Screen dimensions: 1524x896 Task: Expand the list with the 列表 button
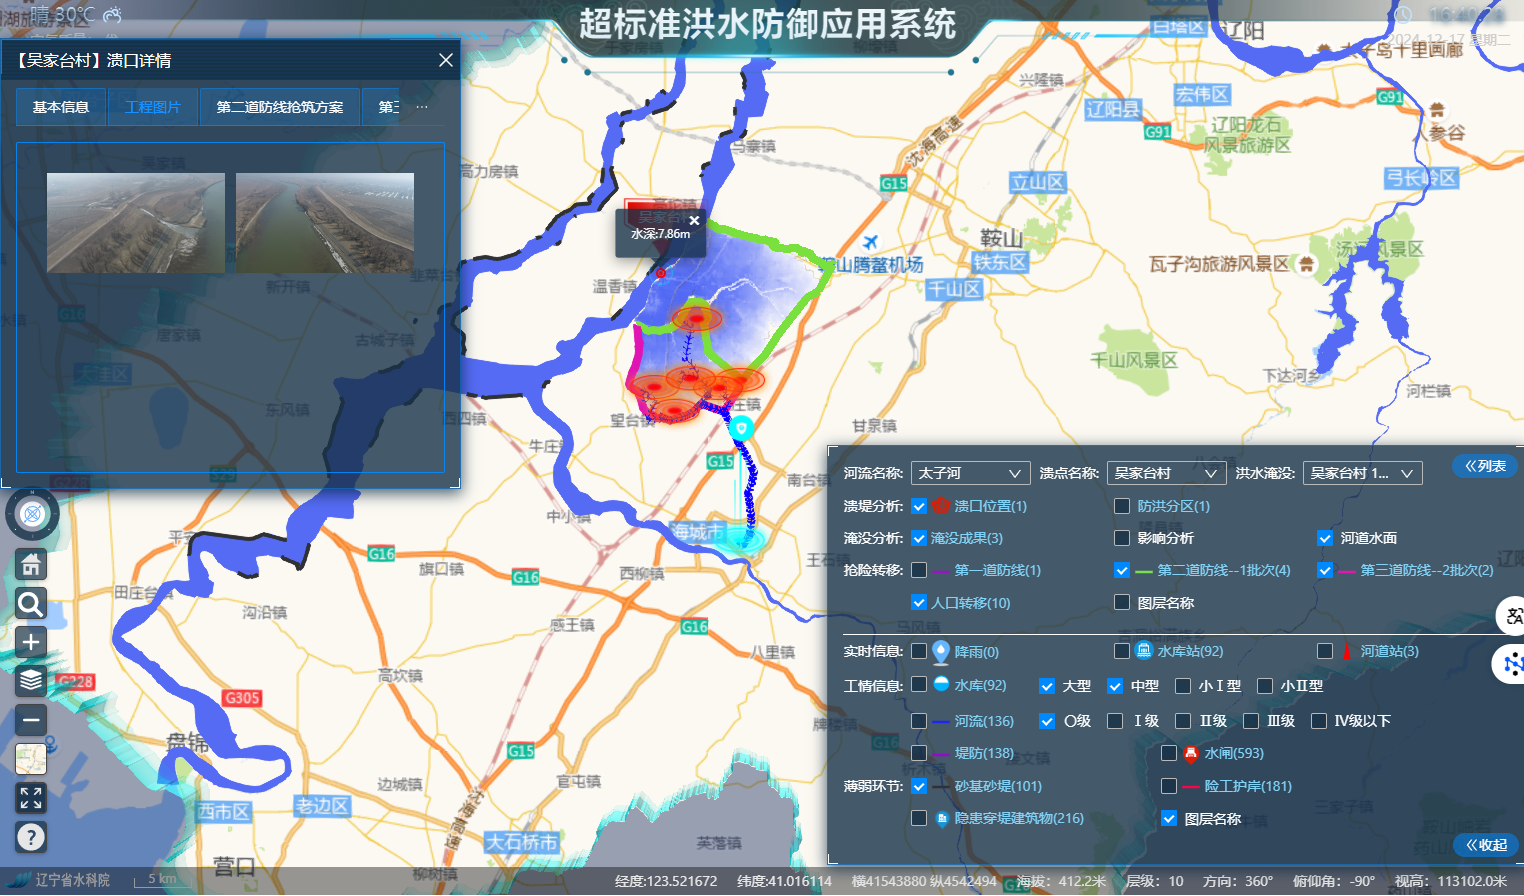point(1485,466)
